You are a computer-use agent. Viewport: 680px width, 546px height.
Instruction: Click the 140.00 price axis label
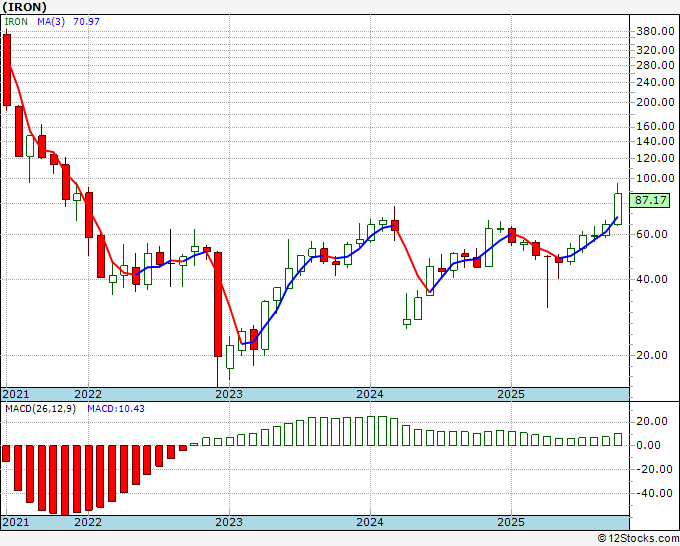pyautogui.click(x=655, y=141)
